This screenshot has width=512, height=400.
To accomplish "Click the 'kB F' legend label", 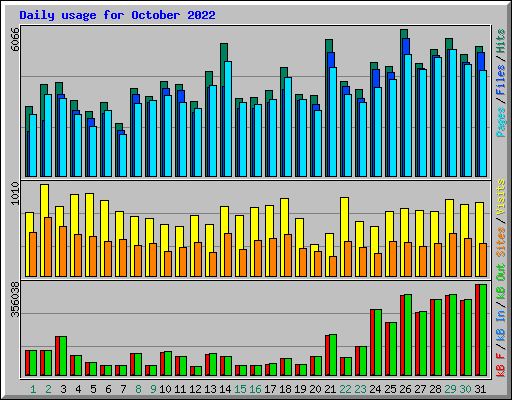I will coord(501,365).
